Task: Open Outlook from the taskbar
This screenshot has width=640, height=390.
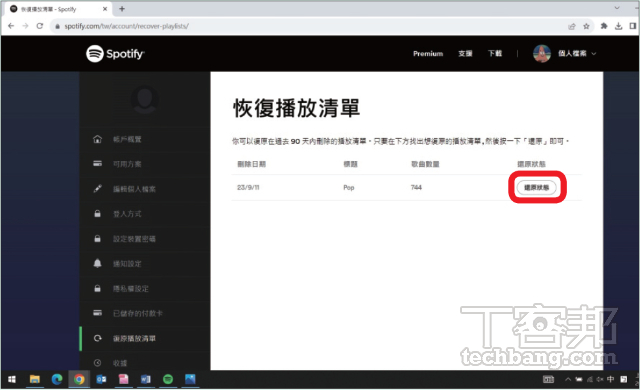Action: point(101,379)
